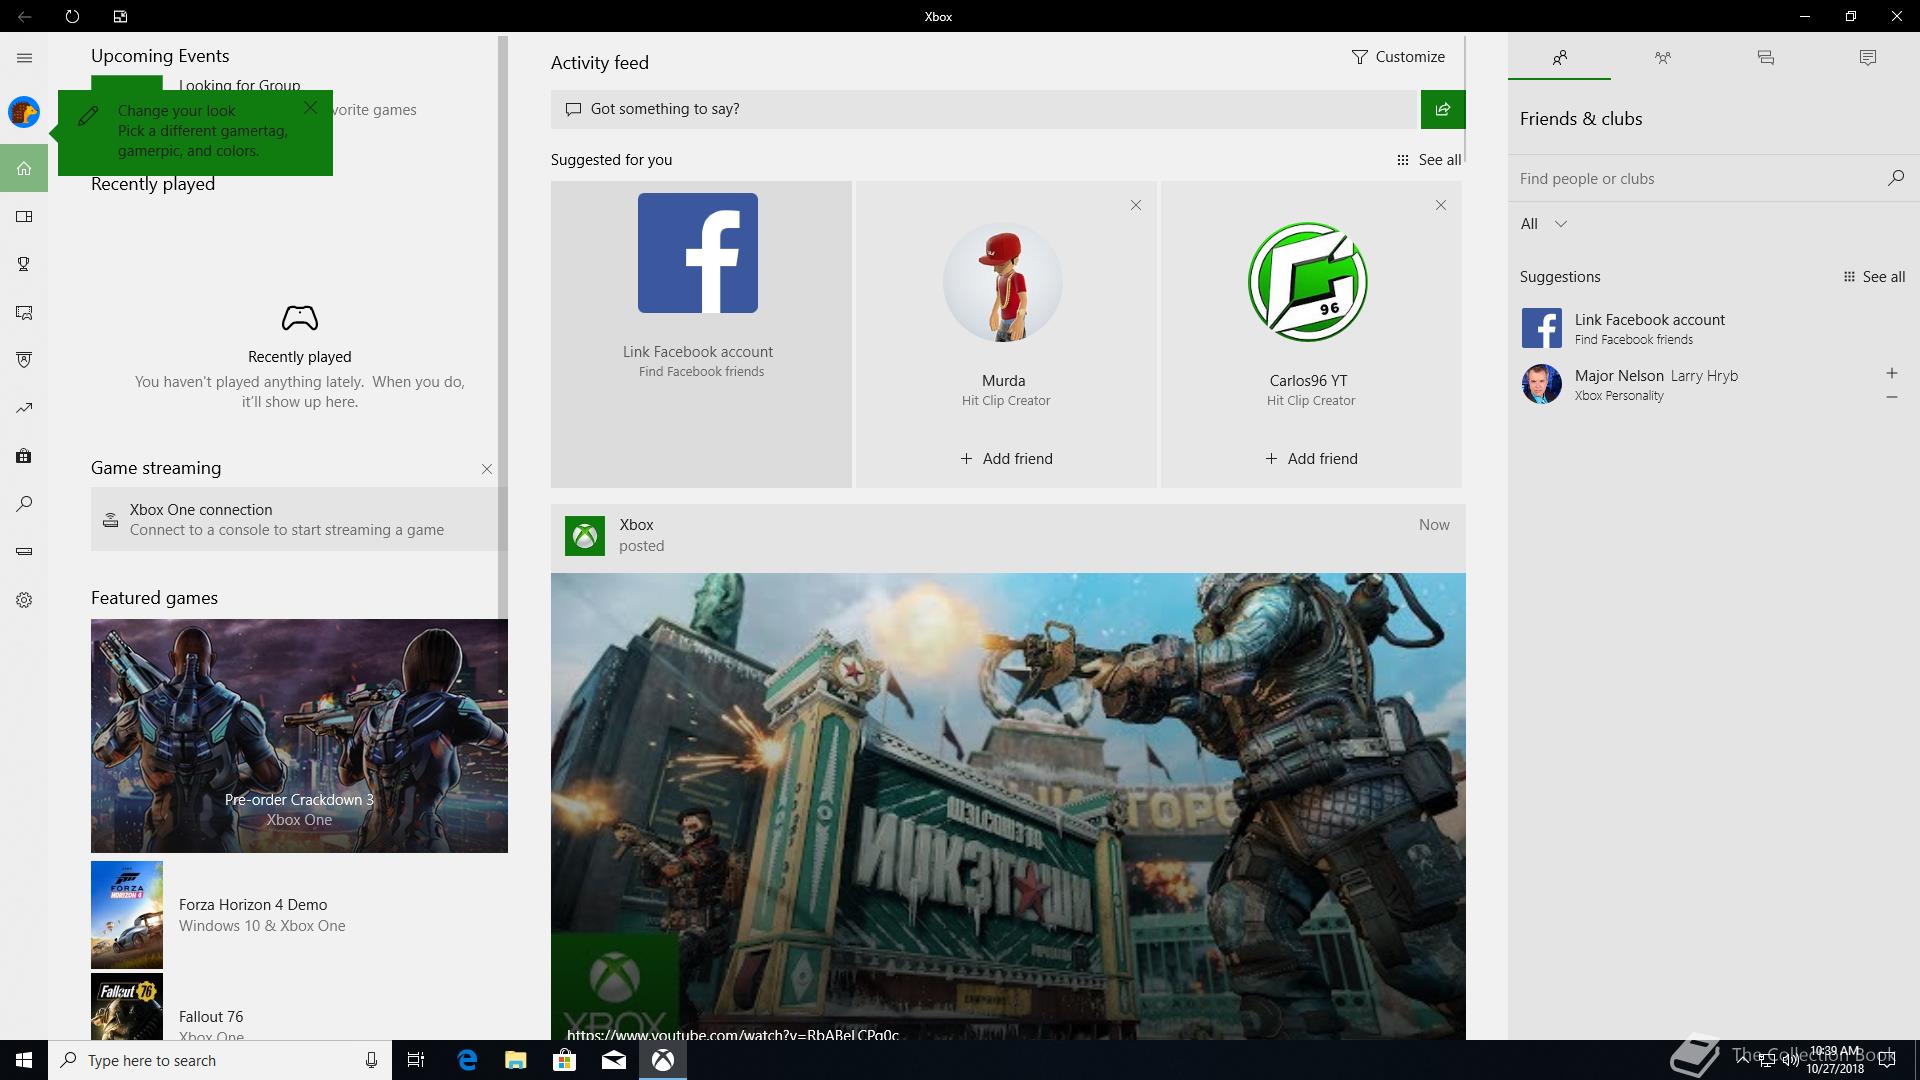The image size is (1920, 1080).
Task: Close Game streaming section
Action: [x=487, y=469]
